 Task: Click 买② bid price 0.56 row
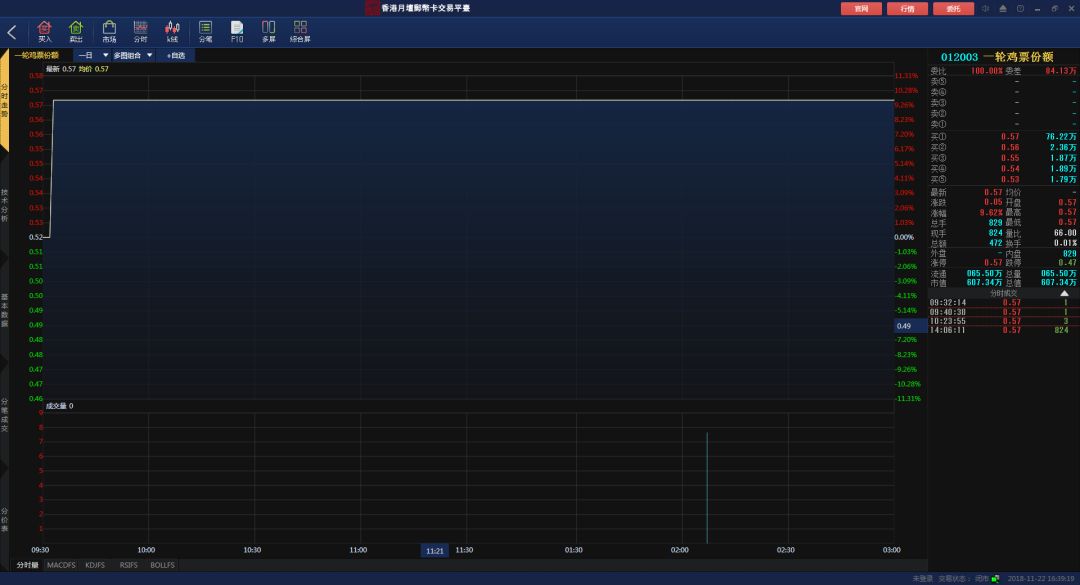click(1003, 147)
